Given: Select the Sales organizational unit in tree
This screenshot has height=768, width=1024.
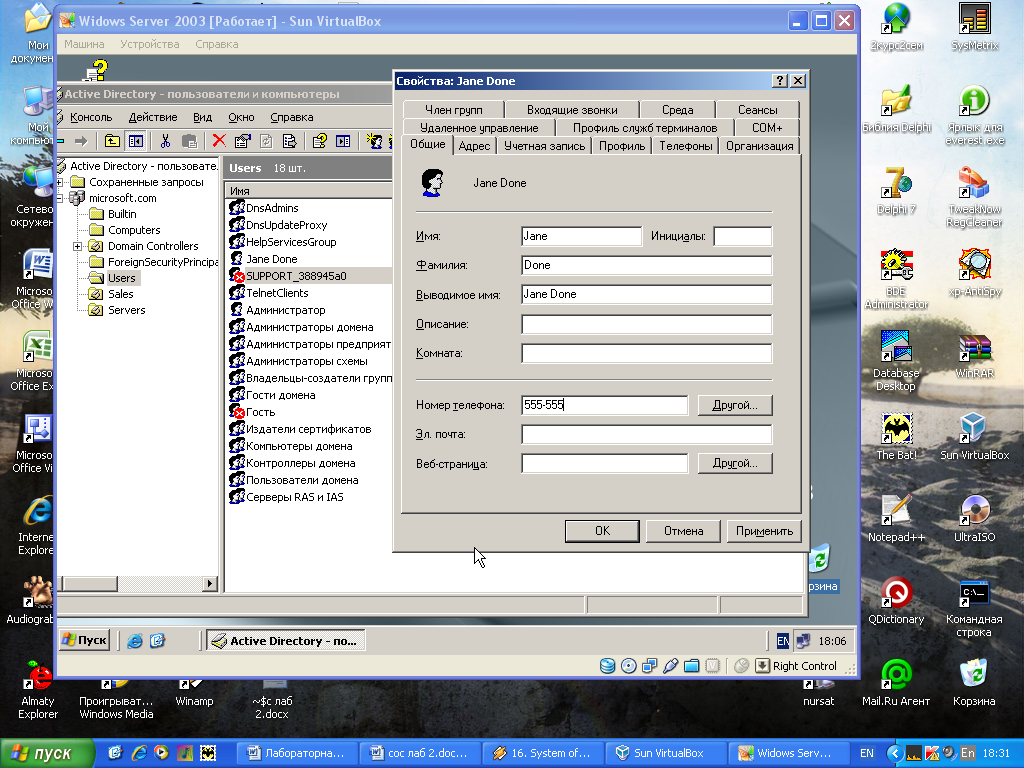Looking at the screenshot, I should 120,294.
